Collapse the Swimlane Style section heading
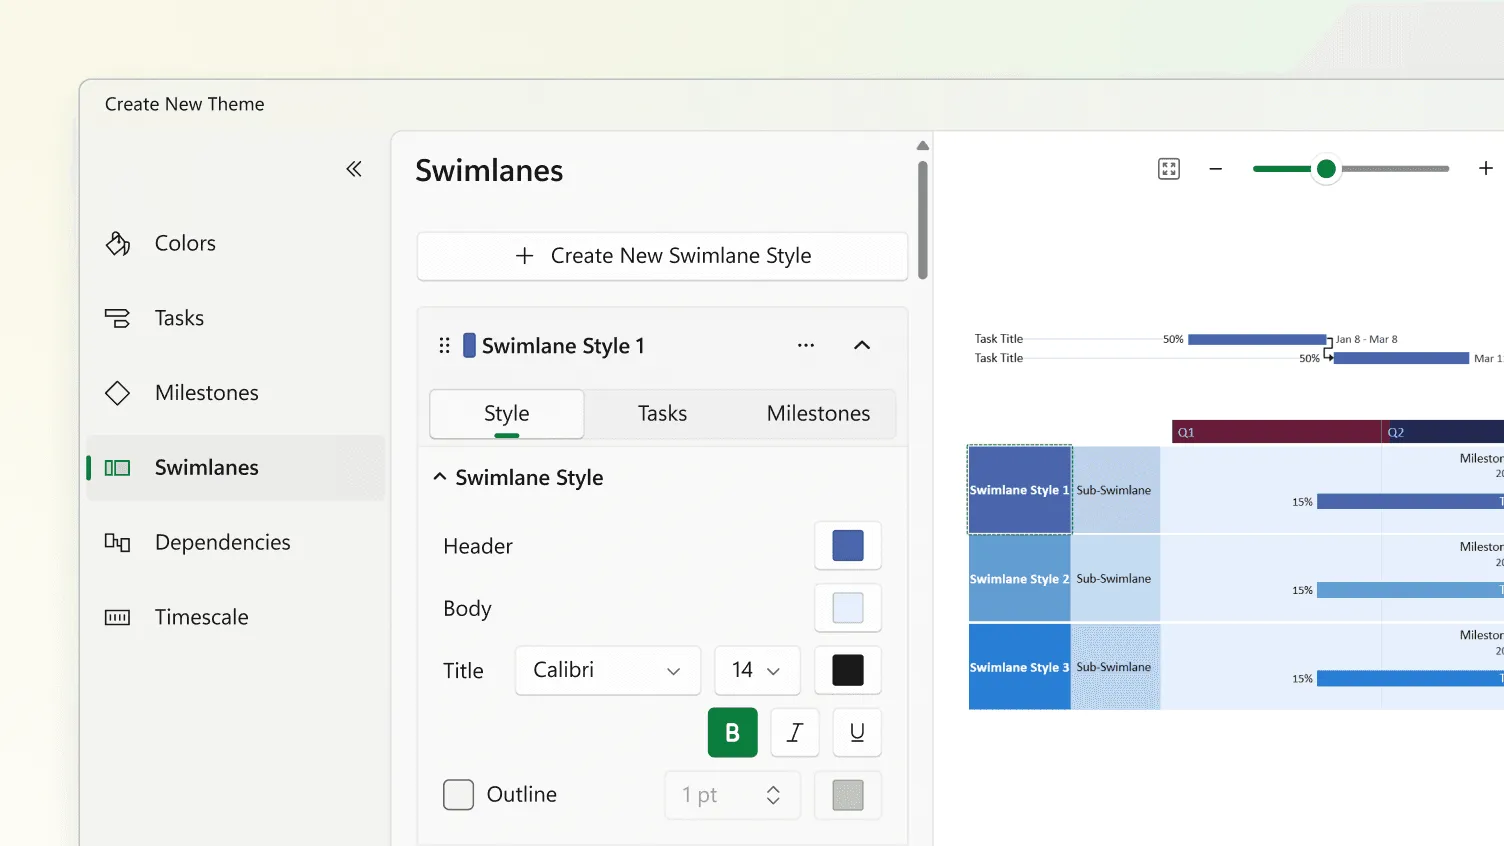The height and width of the screenshot is (846, 1504). 519,478
